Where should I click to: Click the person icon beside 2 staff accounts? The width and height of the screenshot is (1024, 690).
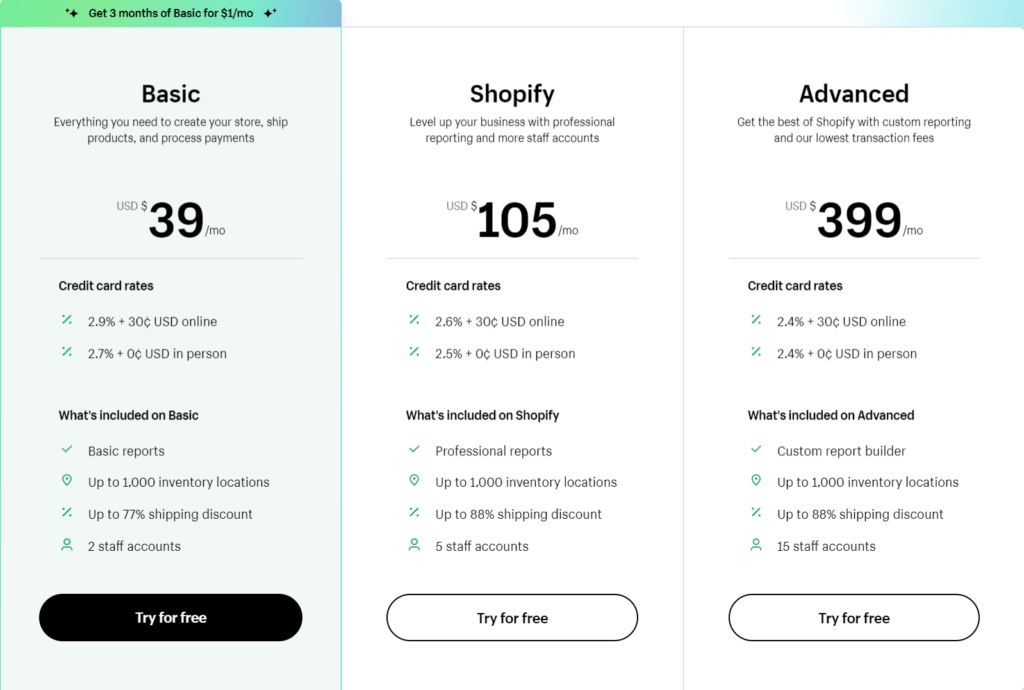point(67,544)
